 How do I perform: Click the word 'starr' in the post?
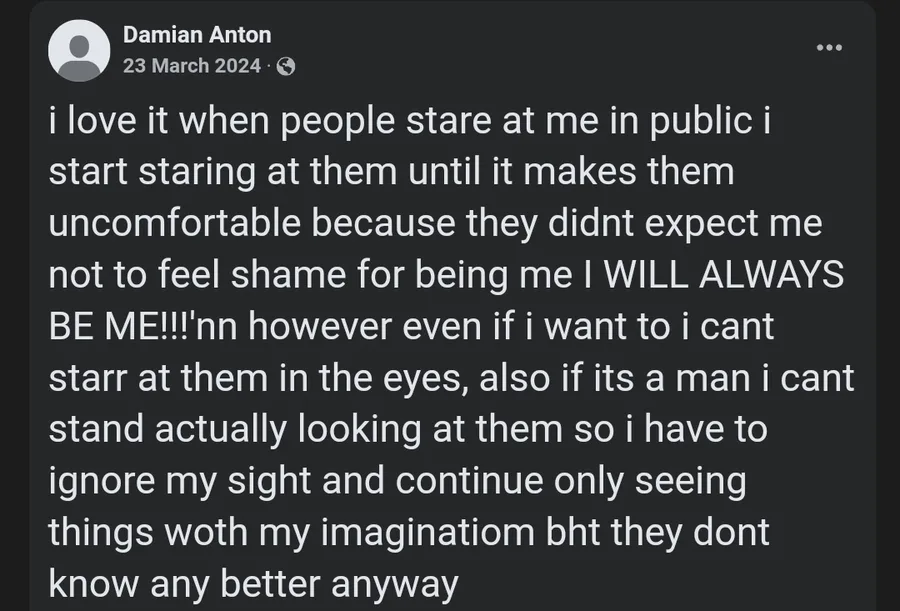coord(88,379)
